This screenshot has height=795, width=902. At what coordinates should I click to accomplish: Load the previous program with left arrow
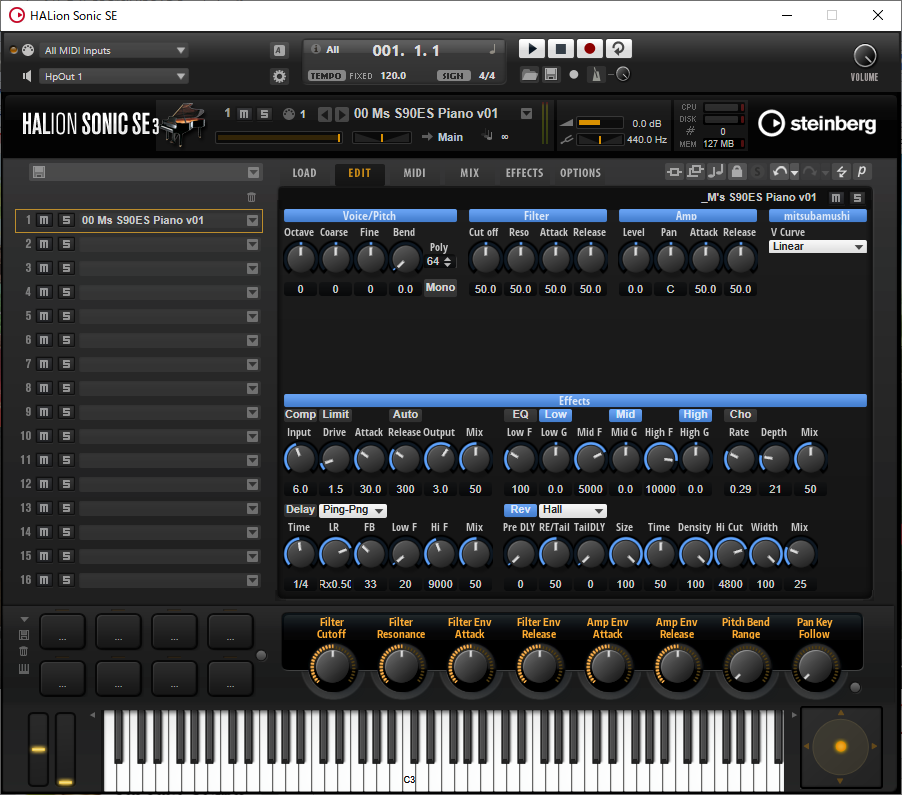324,114
